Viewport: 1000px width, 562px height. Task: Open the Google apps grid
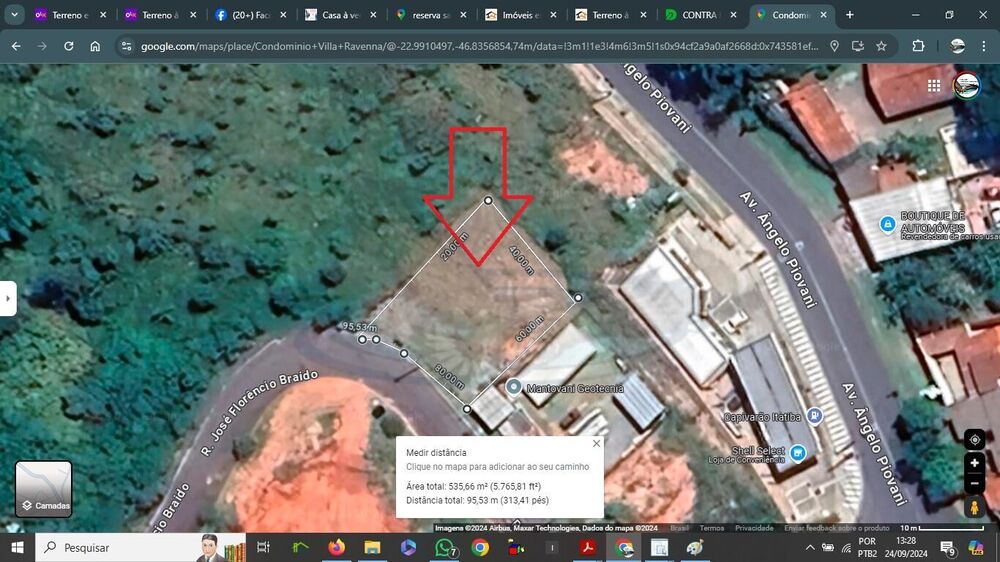click(934, 86)
